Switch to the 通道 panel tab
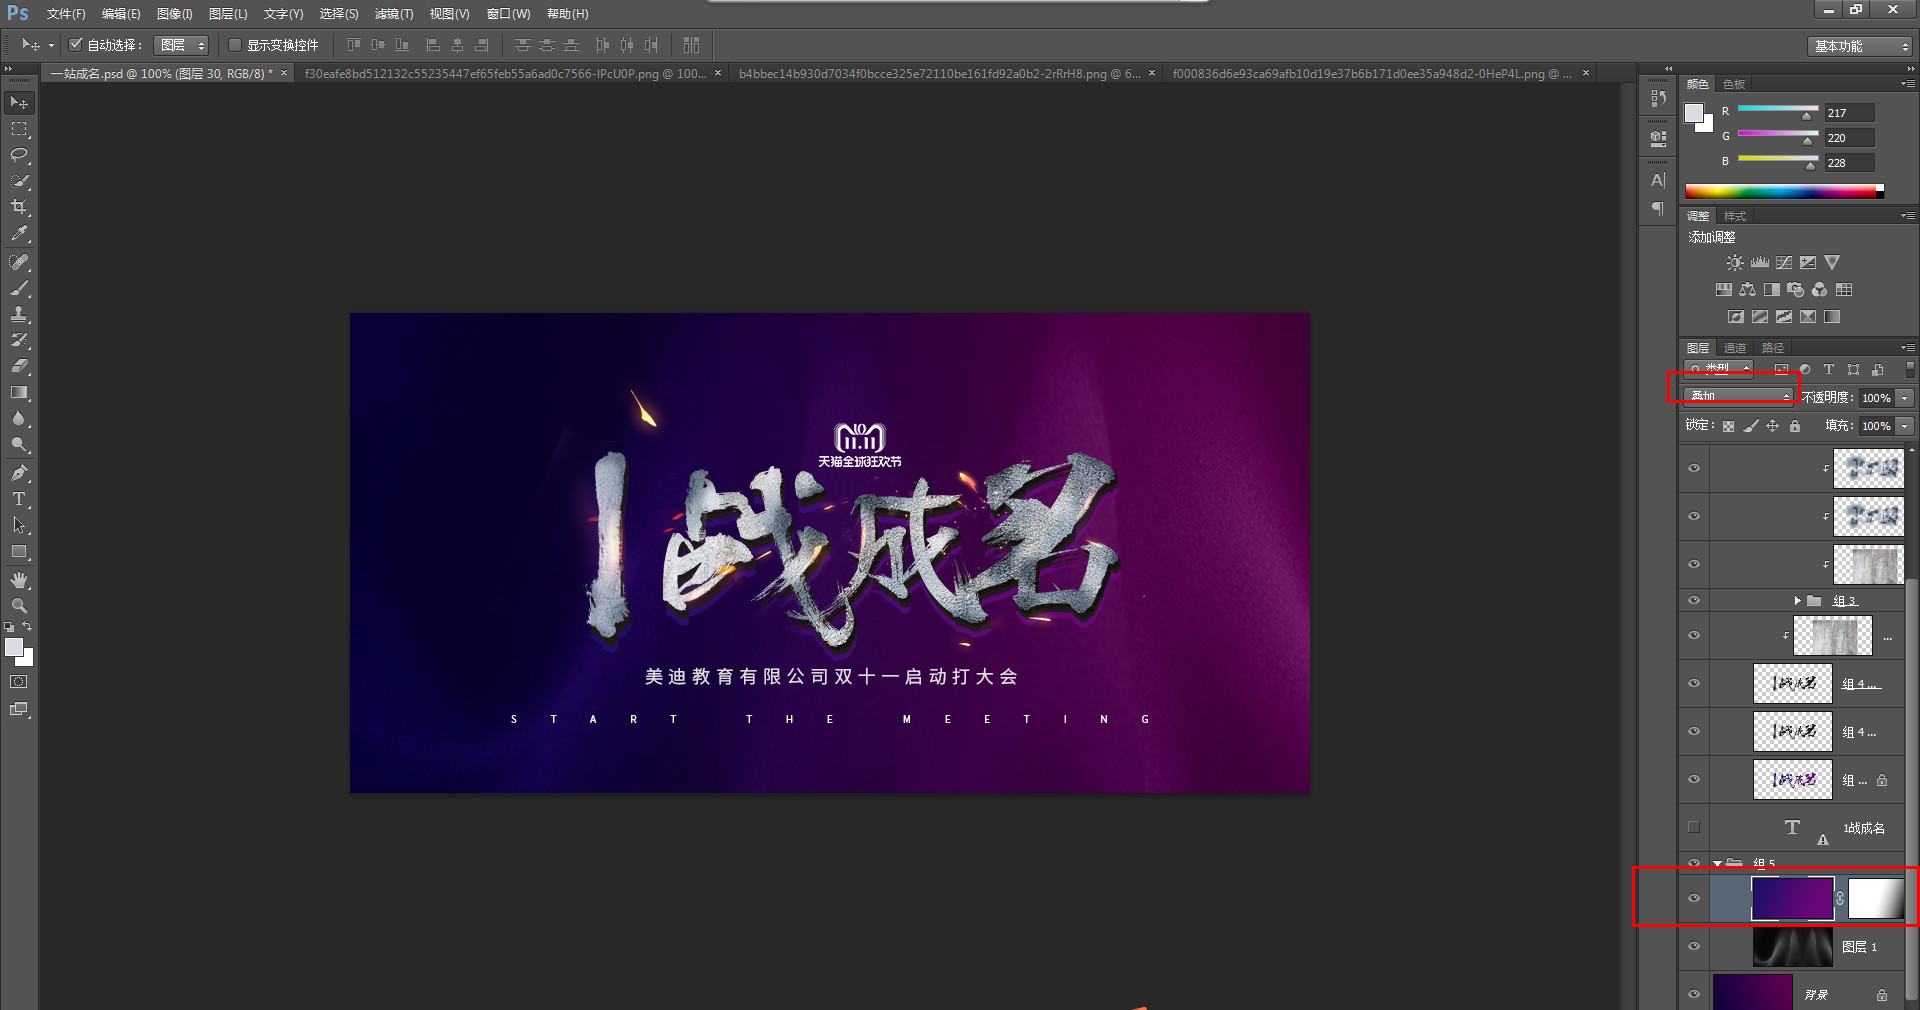Image resolution: width=1920 pixels, height=1010 pixels. [1735, 348]
